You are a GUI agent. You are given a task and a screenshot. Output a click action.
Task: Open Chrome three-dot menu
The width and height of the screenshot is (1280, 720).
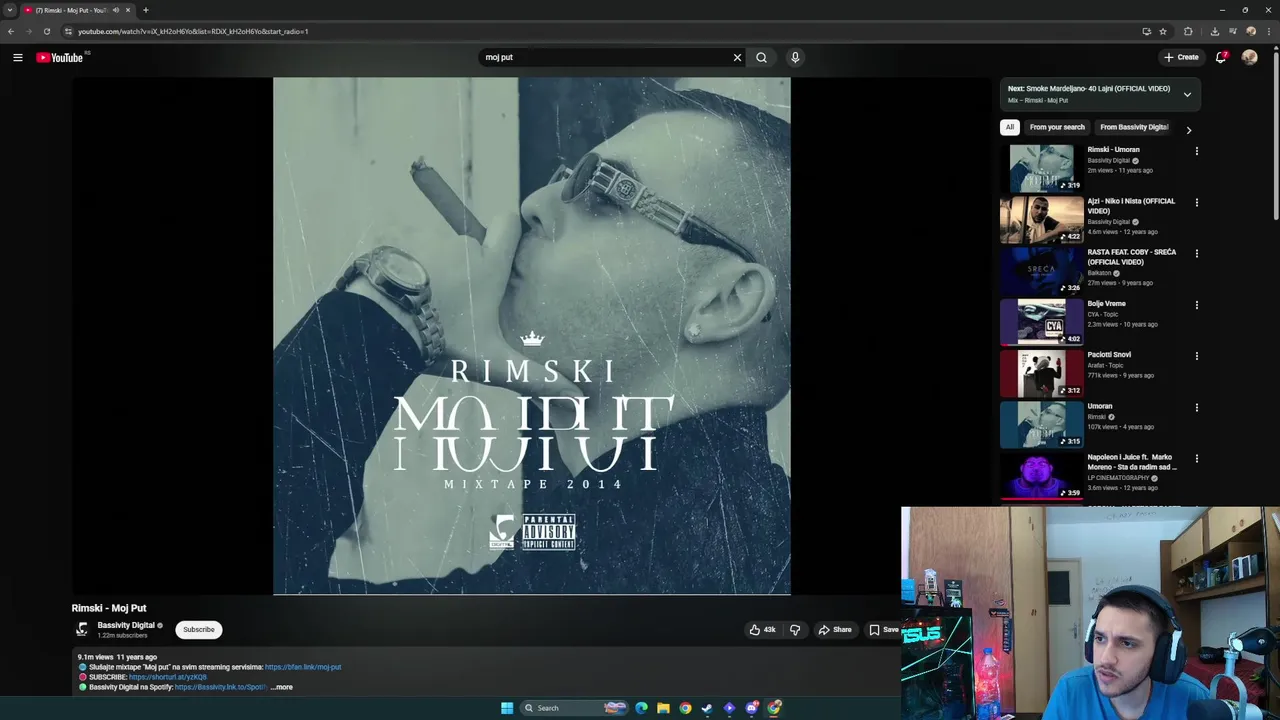click(x=1268, y=31)
